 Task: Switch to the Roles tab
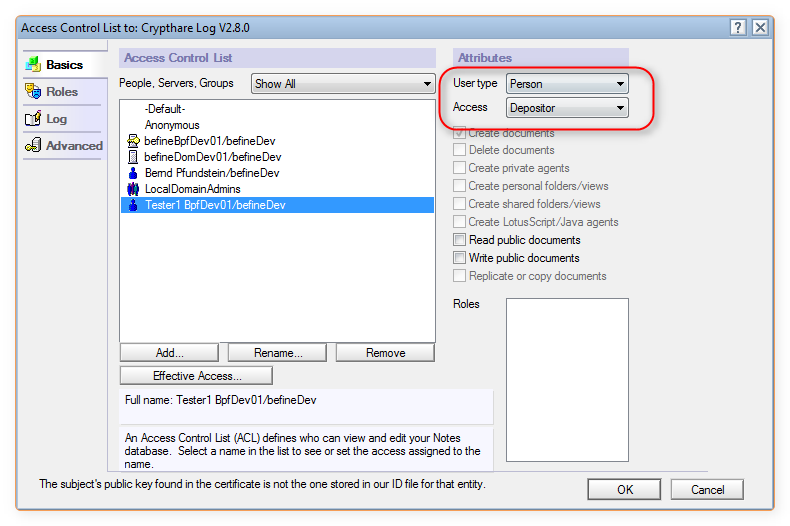coord(62,92)
